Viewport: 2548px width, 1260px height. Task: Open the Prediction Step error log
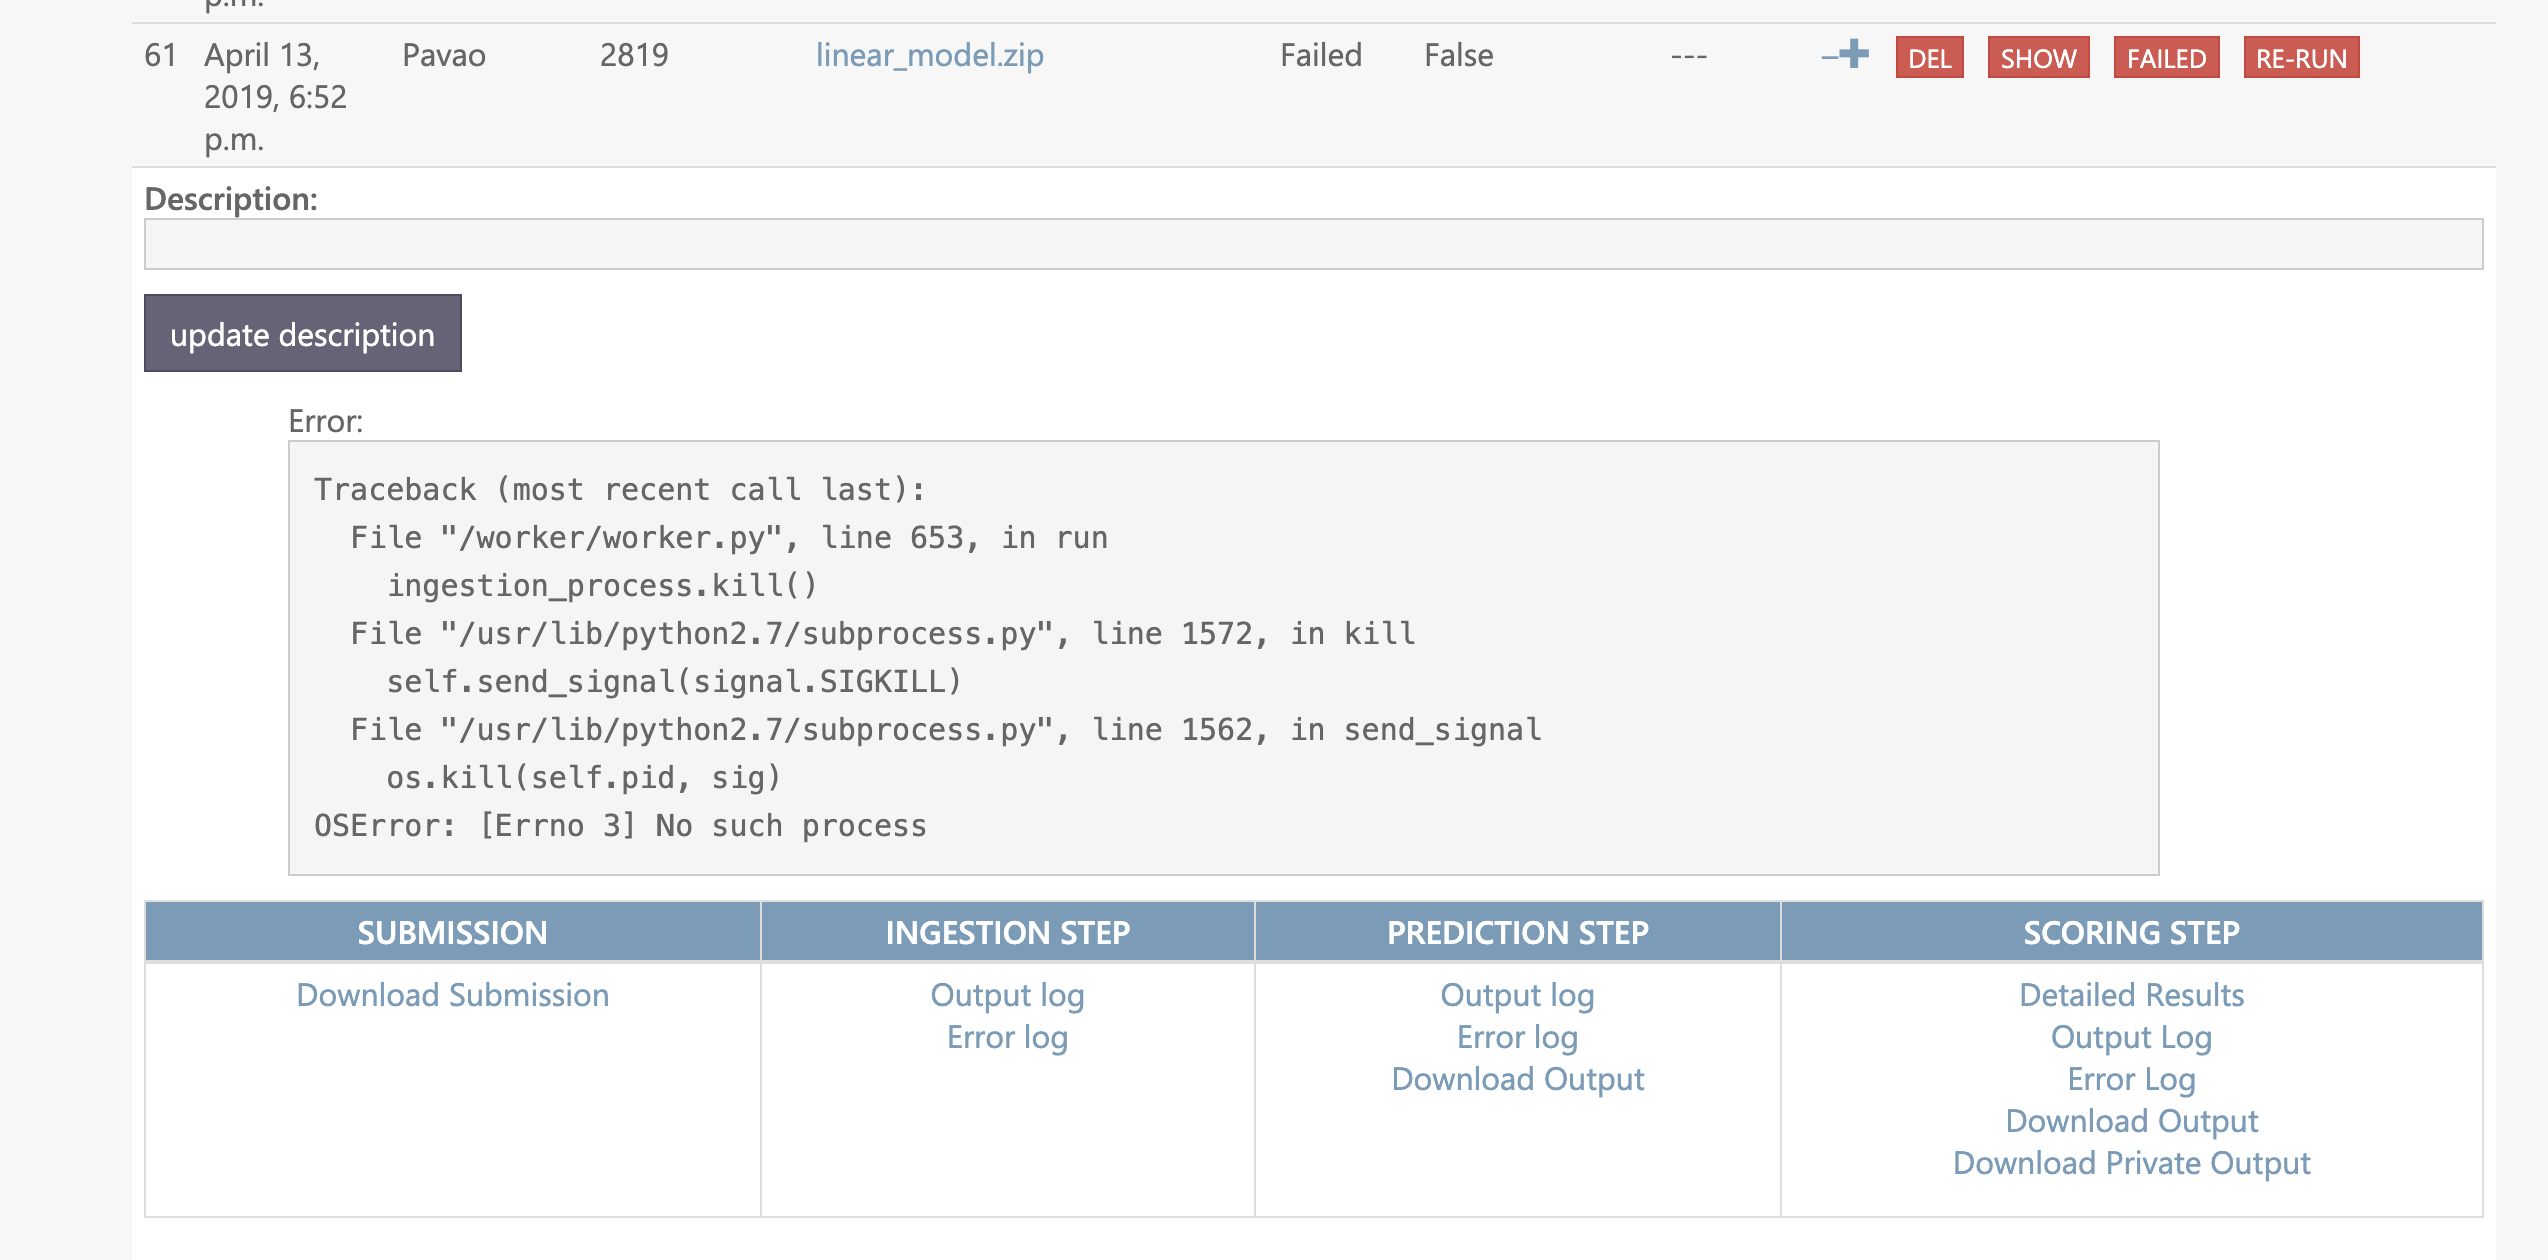point(1517,1038)
